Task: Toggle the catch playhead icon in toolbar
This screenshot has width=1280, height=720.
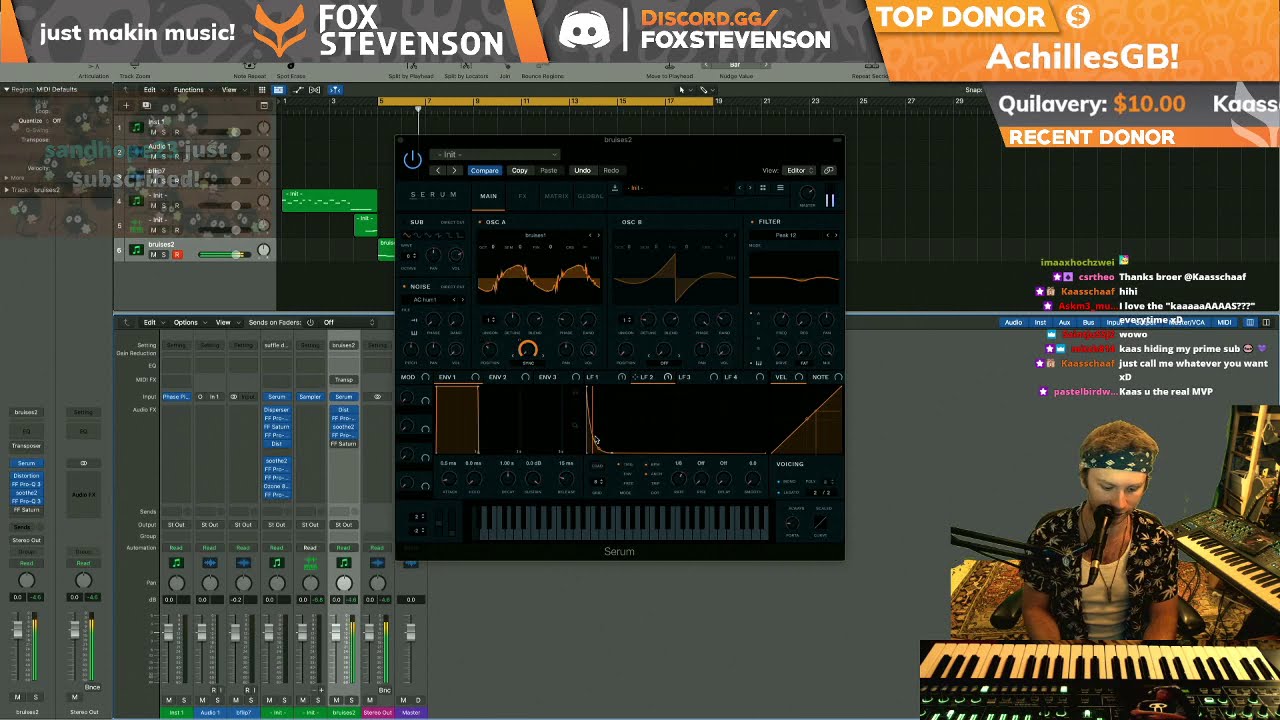Action: pos(335,90)
